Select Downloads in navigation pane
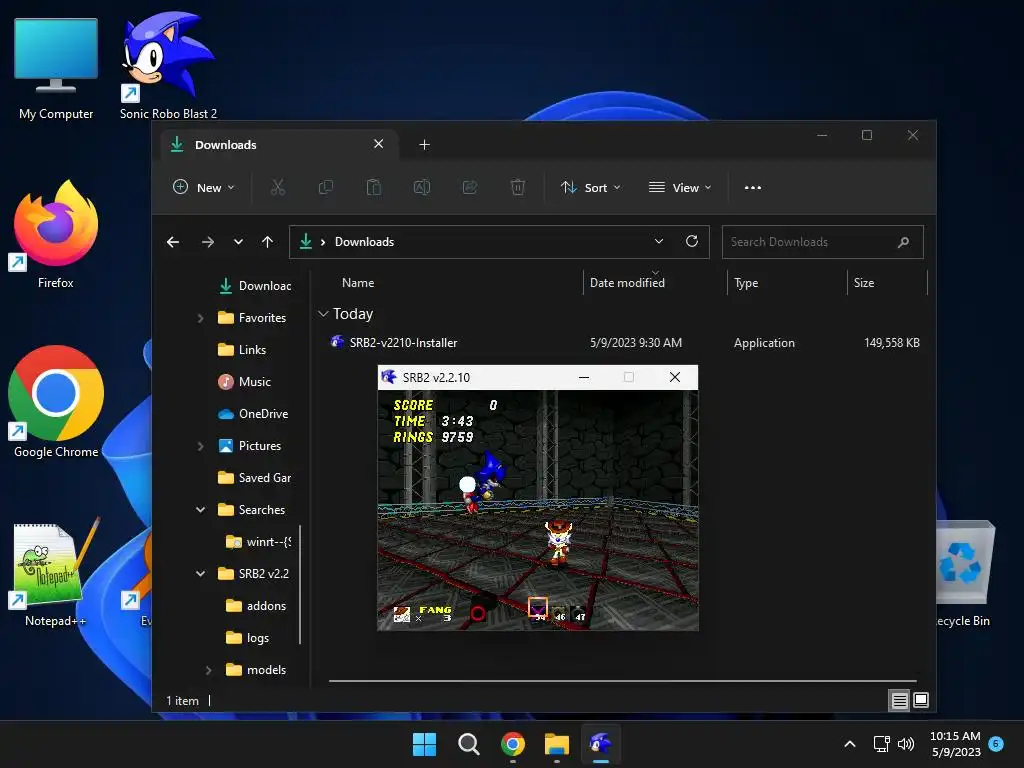The width and height of the screenshot is (1024, 768). (255, 286)
